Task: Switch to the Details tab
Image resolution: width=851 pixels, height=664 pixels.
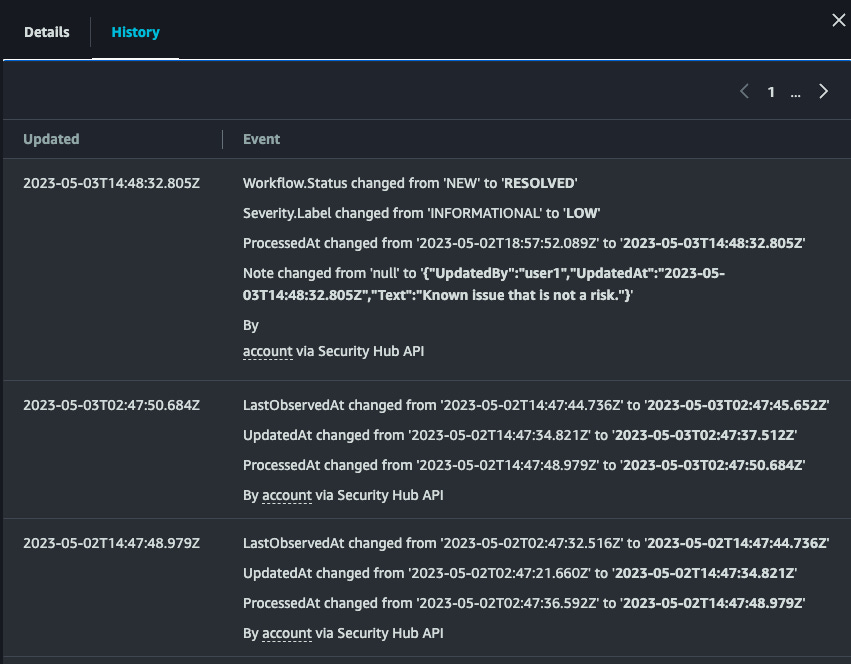Action: (46, 32)
